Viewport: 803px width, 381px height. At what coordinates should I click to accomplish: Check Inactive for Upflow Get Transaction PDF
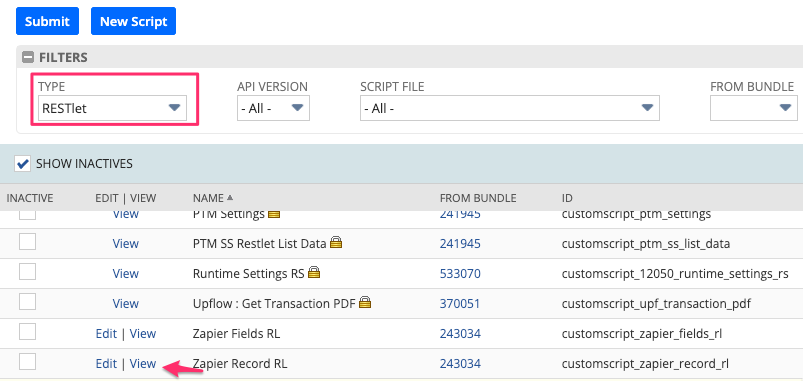click(x=27, y=302)
